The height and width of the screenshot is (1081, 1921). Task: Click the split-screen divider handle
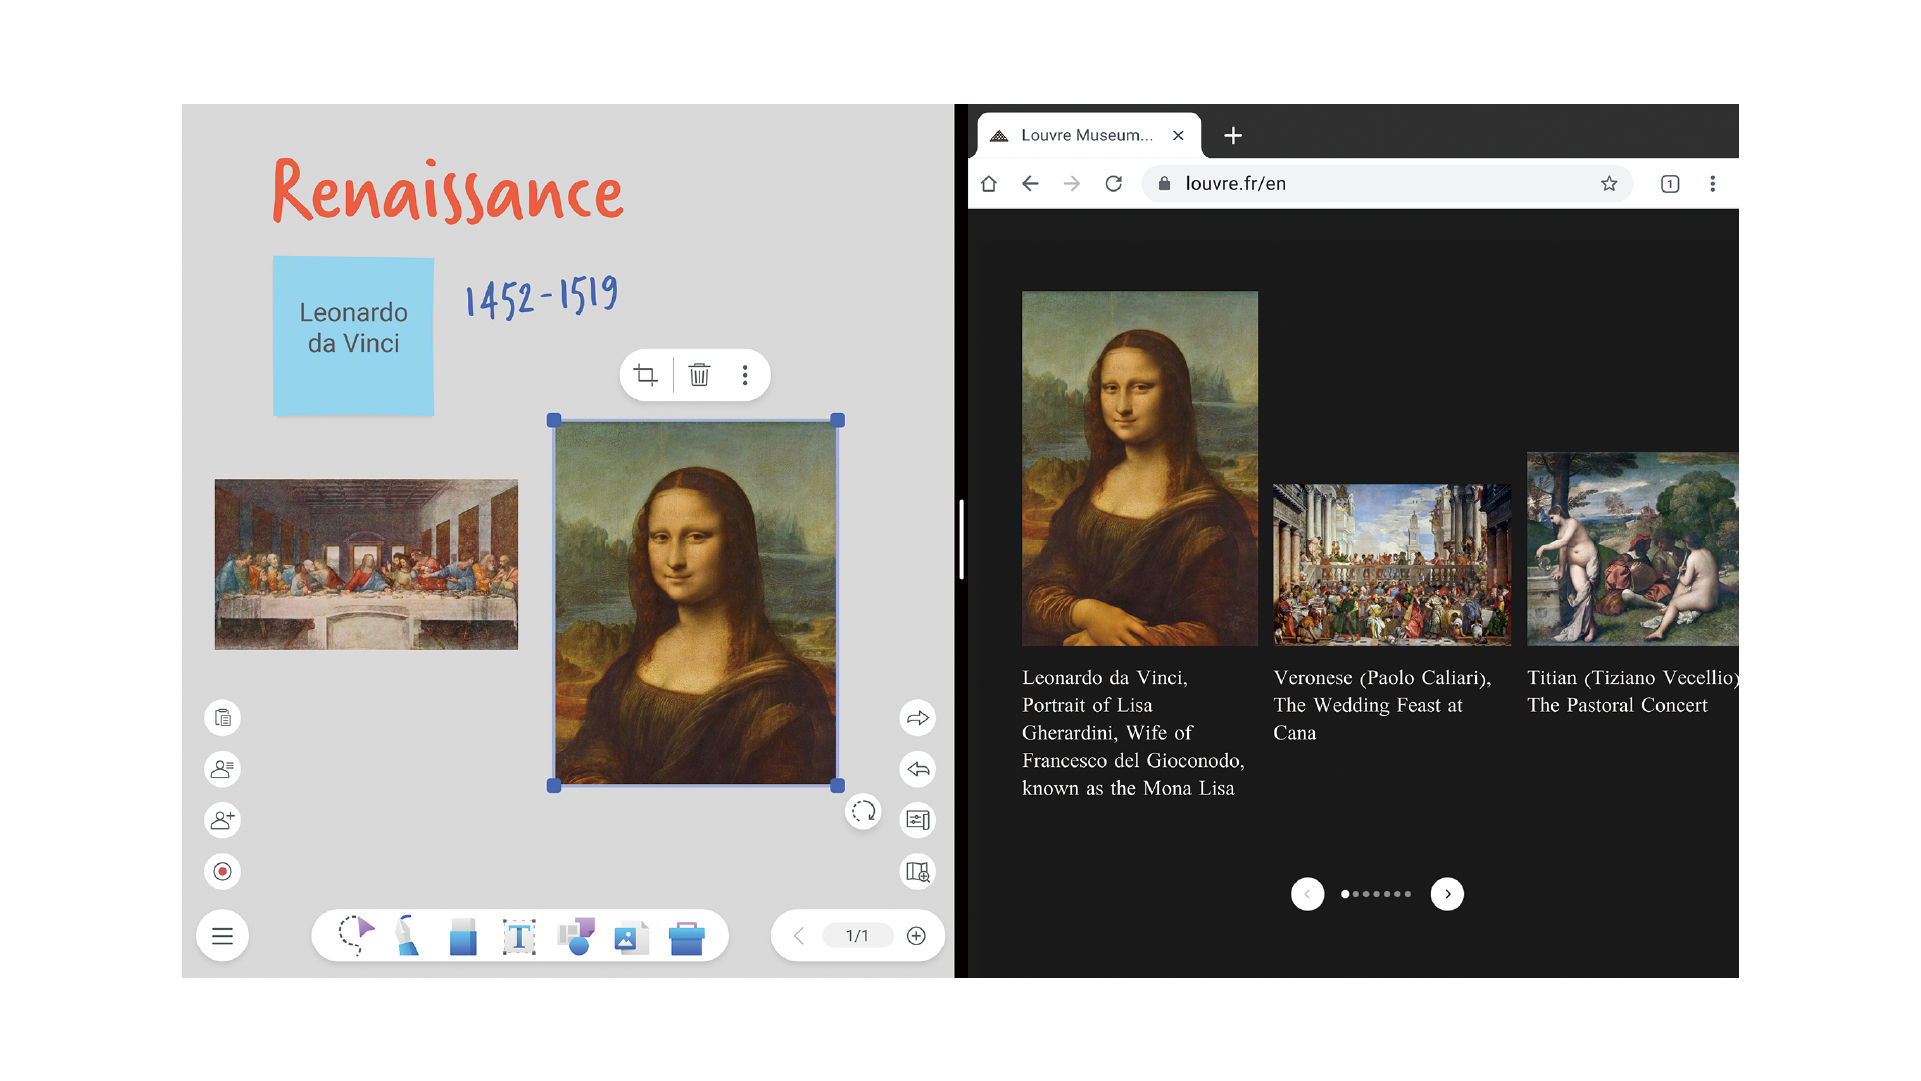click(x=961, y=540)
